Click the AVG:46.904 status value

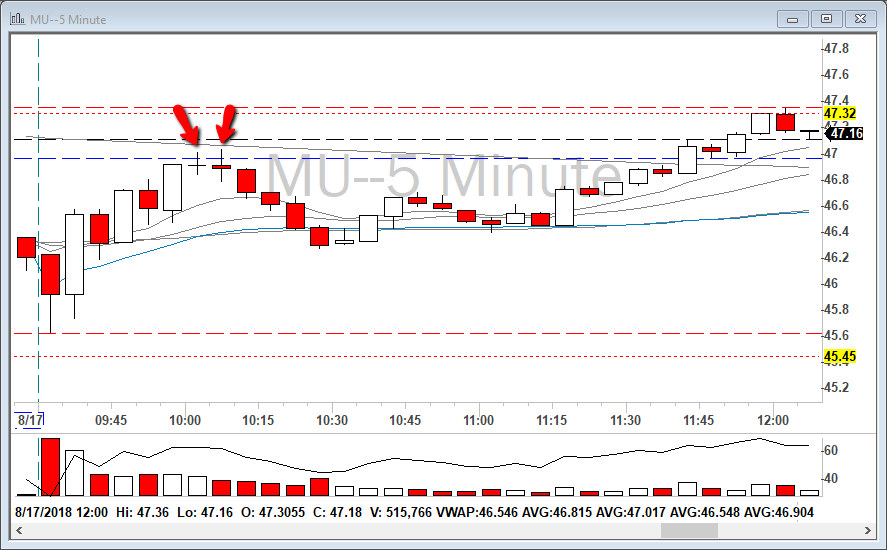pyautogui.click(x=778, y=513)
